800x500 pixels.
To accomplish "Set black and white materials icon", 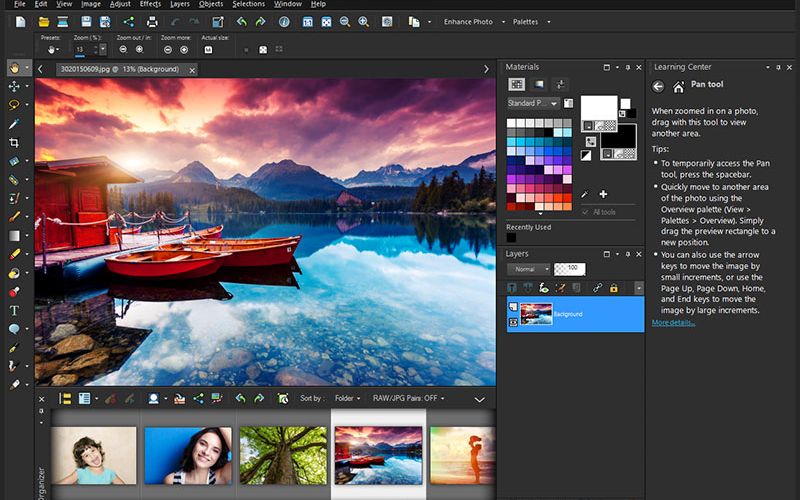I will [x=586, y=156].
